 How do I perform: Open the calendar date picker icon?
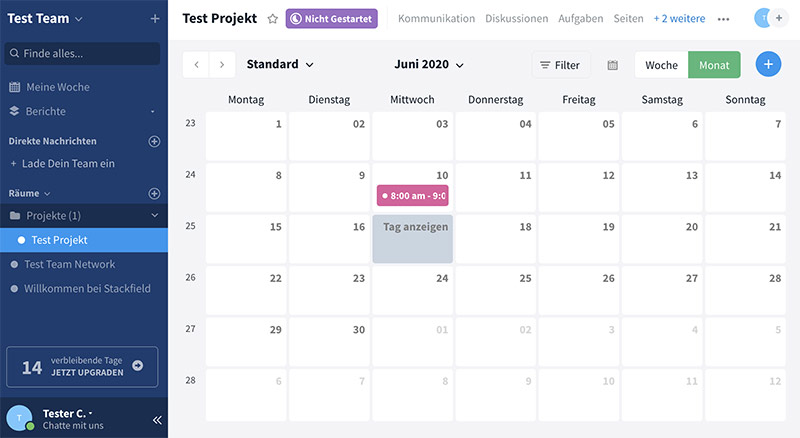(x=613, y=65)
